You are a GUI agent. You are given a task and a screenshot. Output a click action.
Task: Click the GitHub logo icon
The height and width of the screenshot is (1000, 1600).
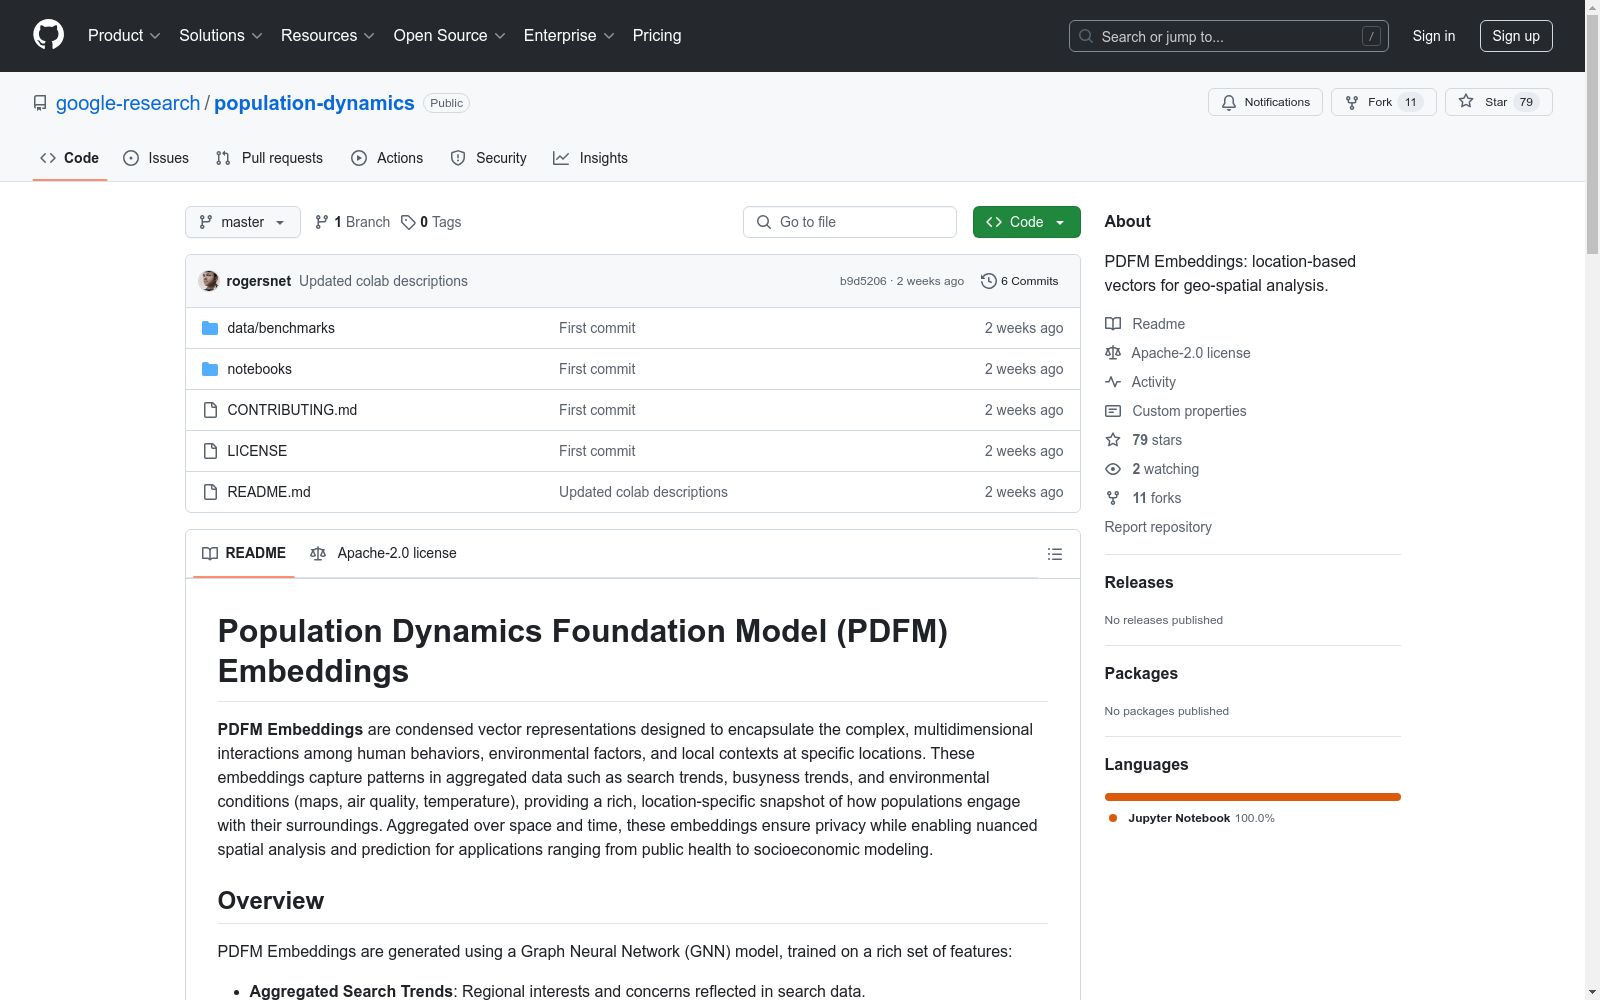48,35
